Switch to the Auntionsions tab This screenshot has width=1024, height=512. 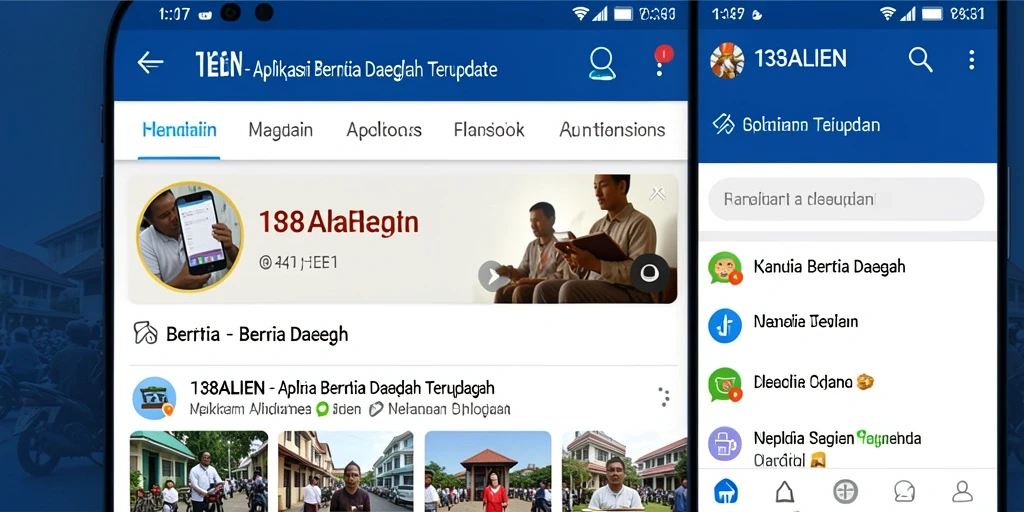pos(612,129)
